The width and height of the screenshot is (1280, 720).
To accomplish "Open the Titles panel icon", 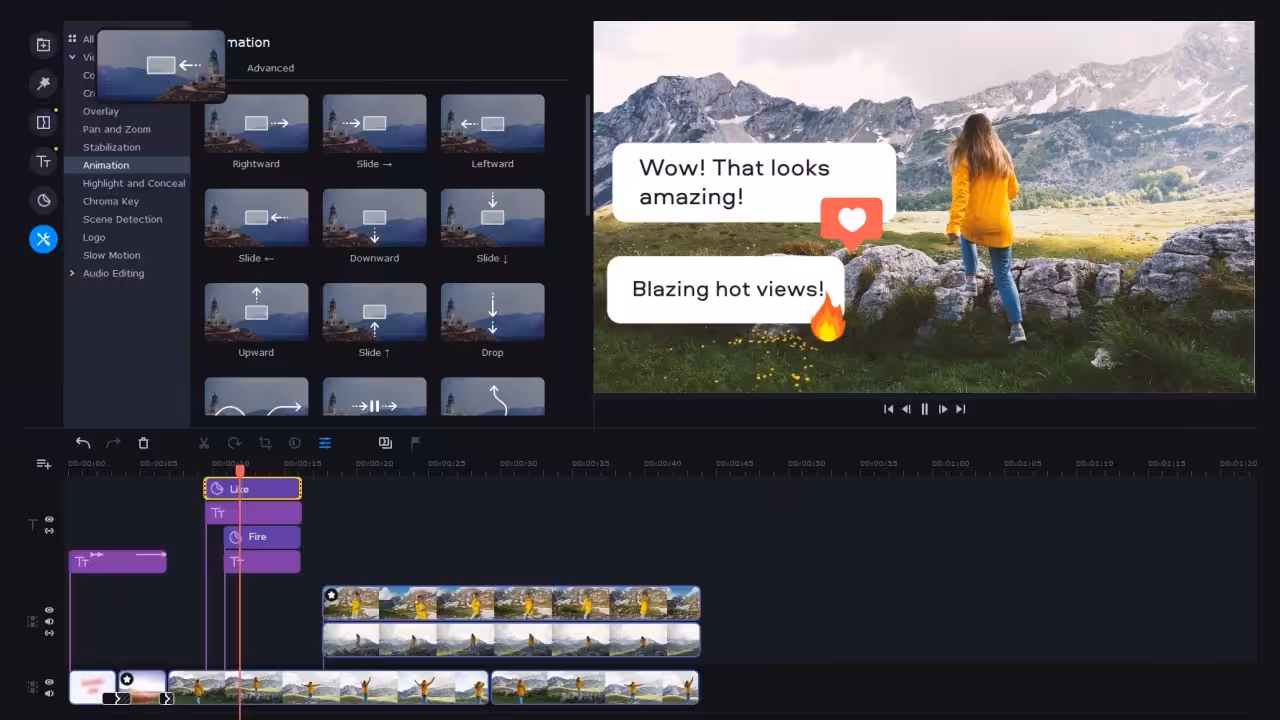I will click(43, 162).
